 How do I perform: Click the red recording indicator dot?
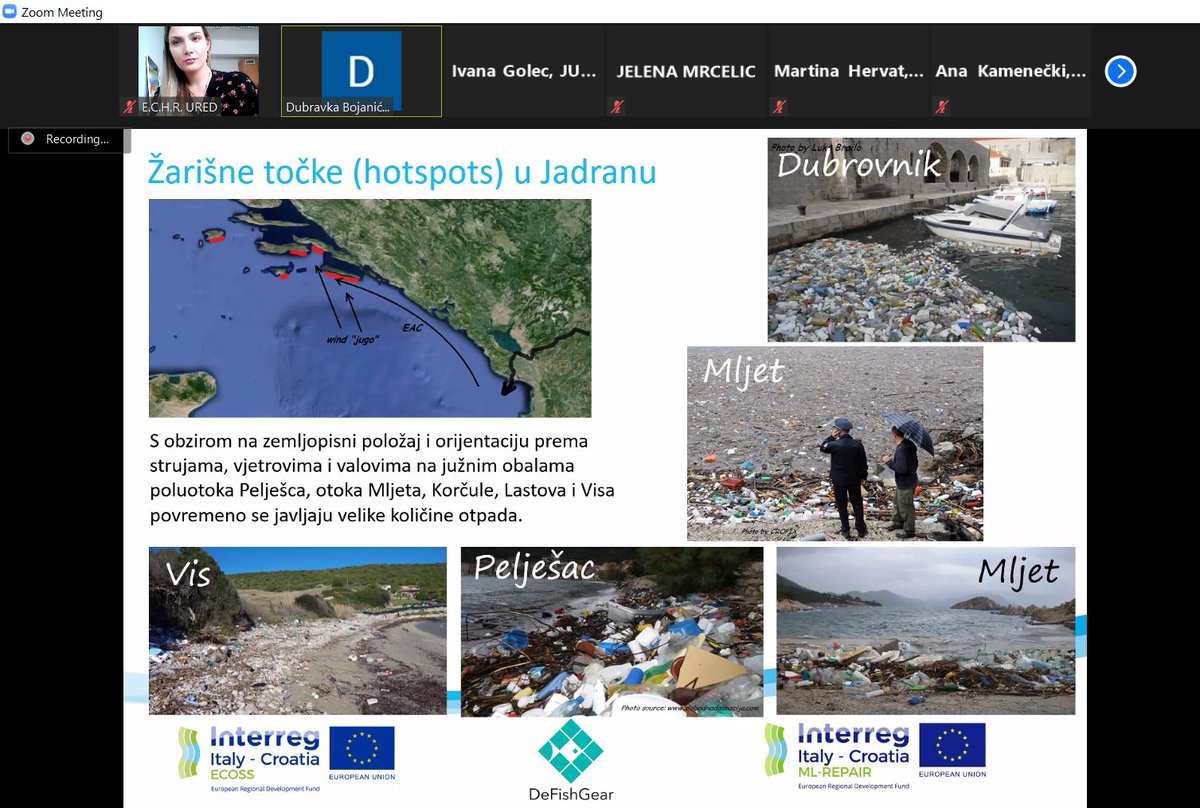click(x=27, y=140)
